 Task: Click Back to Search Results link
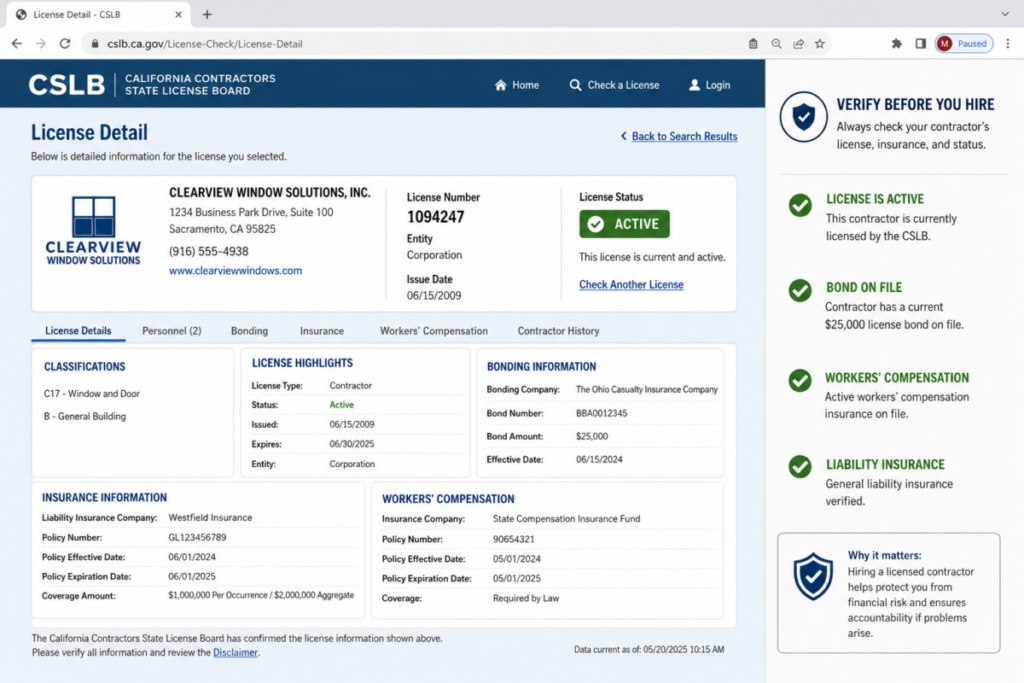(x=684, y=136)
